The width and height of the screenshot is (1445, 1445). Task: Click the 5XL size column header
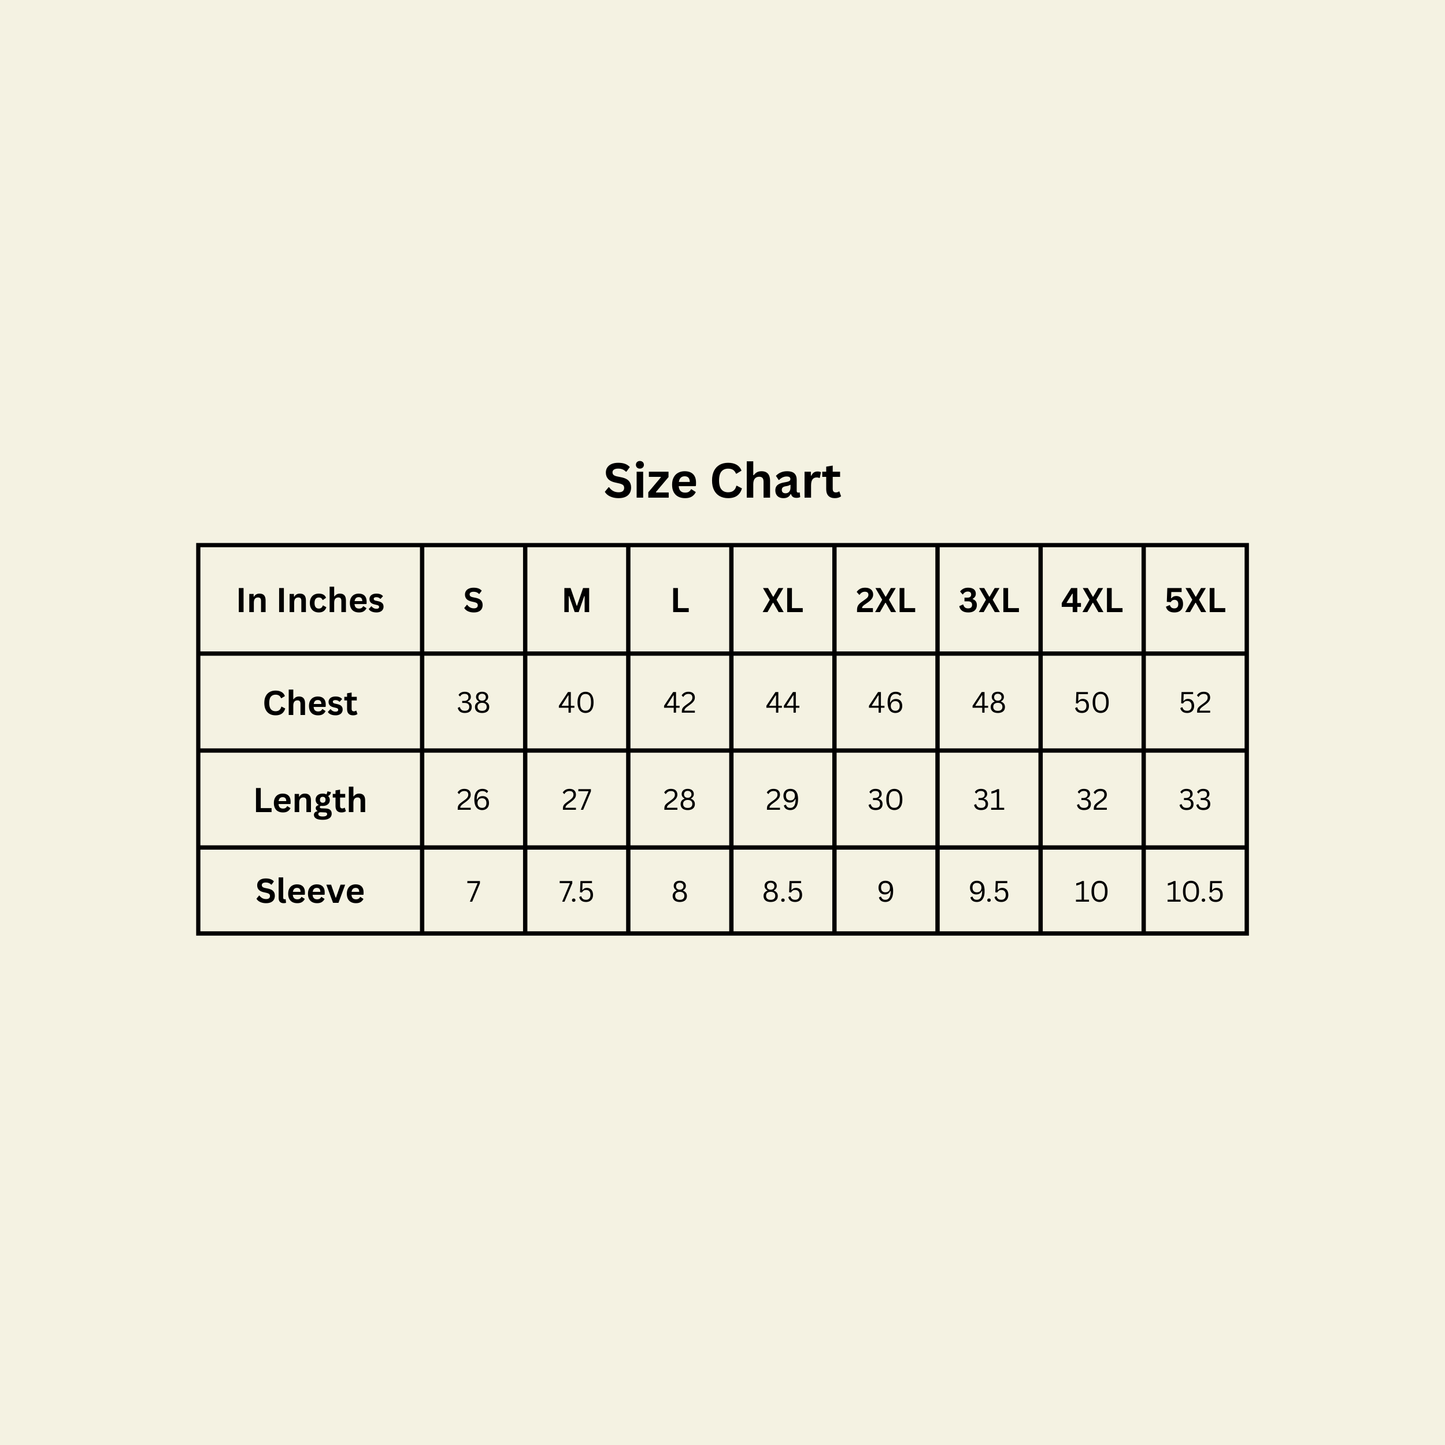click(x=1195, y=600)
